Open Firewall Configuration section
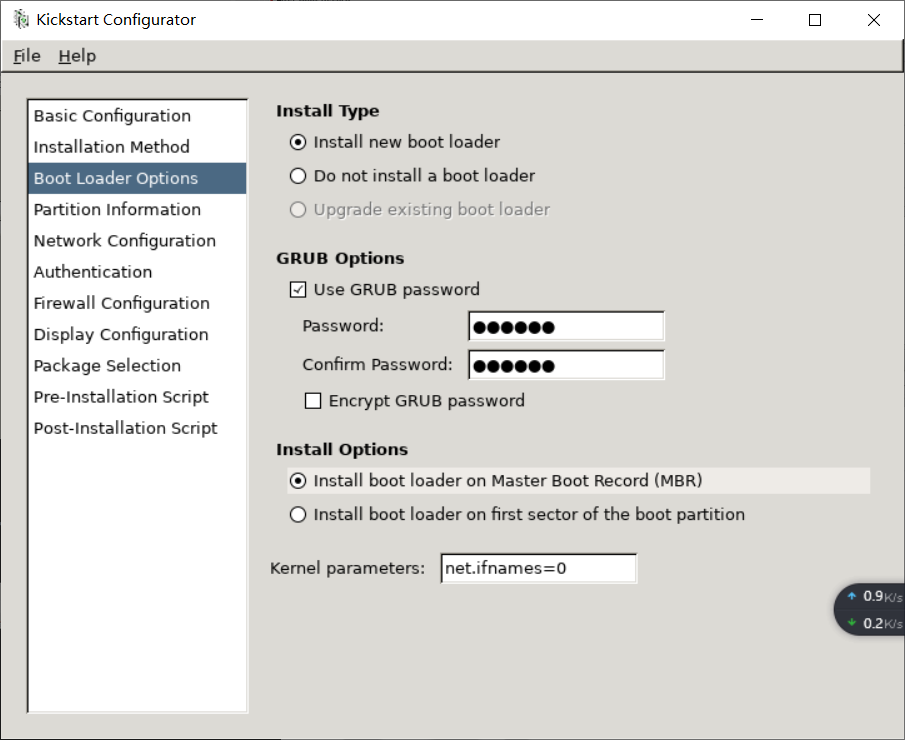905x740 pixels. [137, 302]
